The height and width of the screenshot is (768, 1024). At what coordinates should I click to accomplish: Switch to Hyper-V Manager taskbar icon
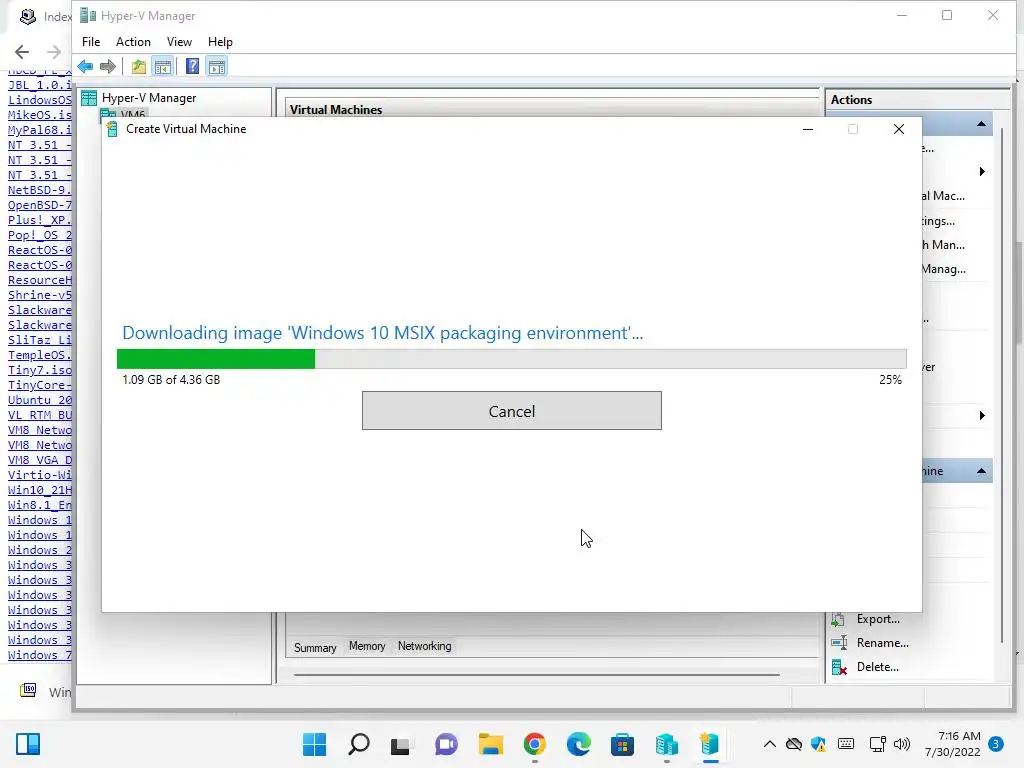click(x=666, y=744)
